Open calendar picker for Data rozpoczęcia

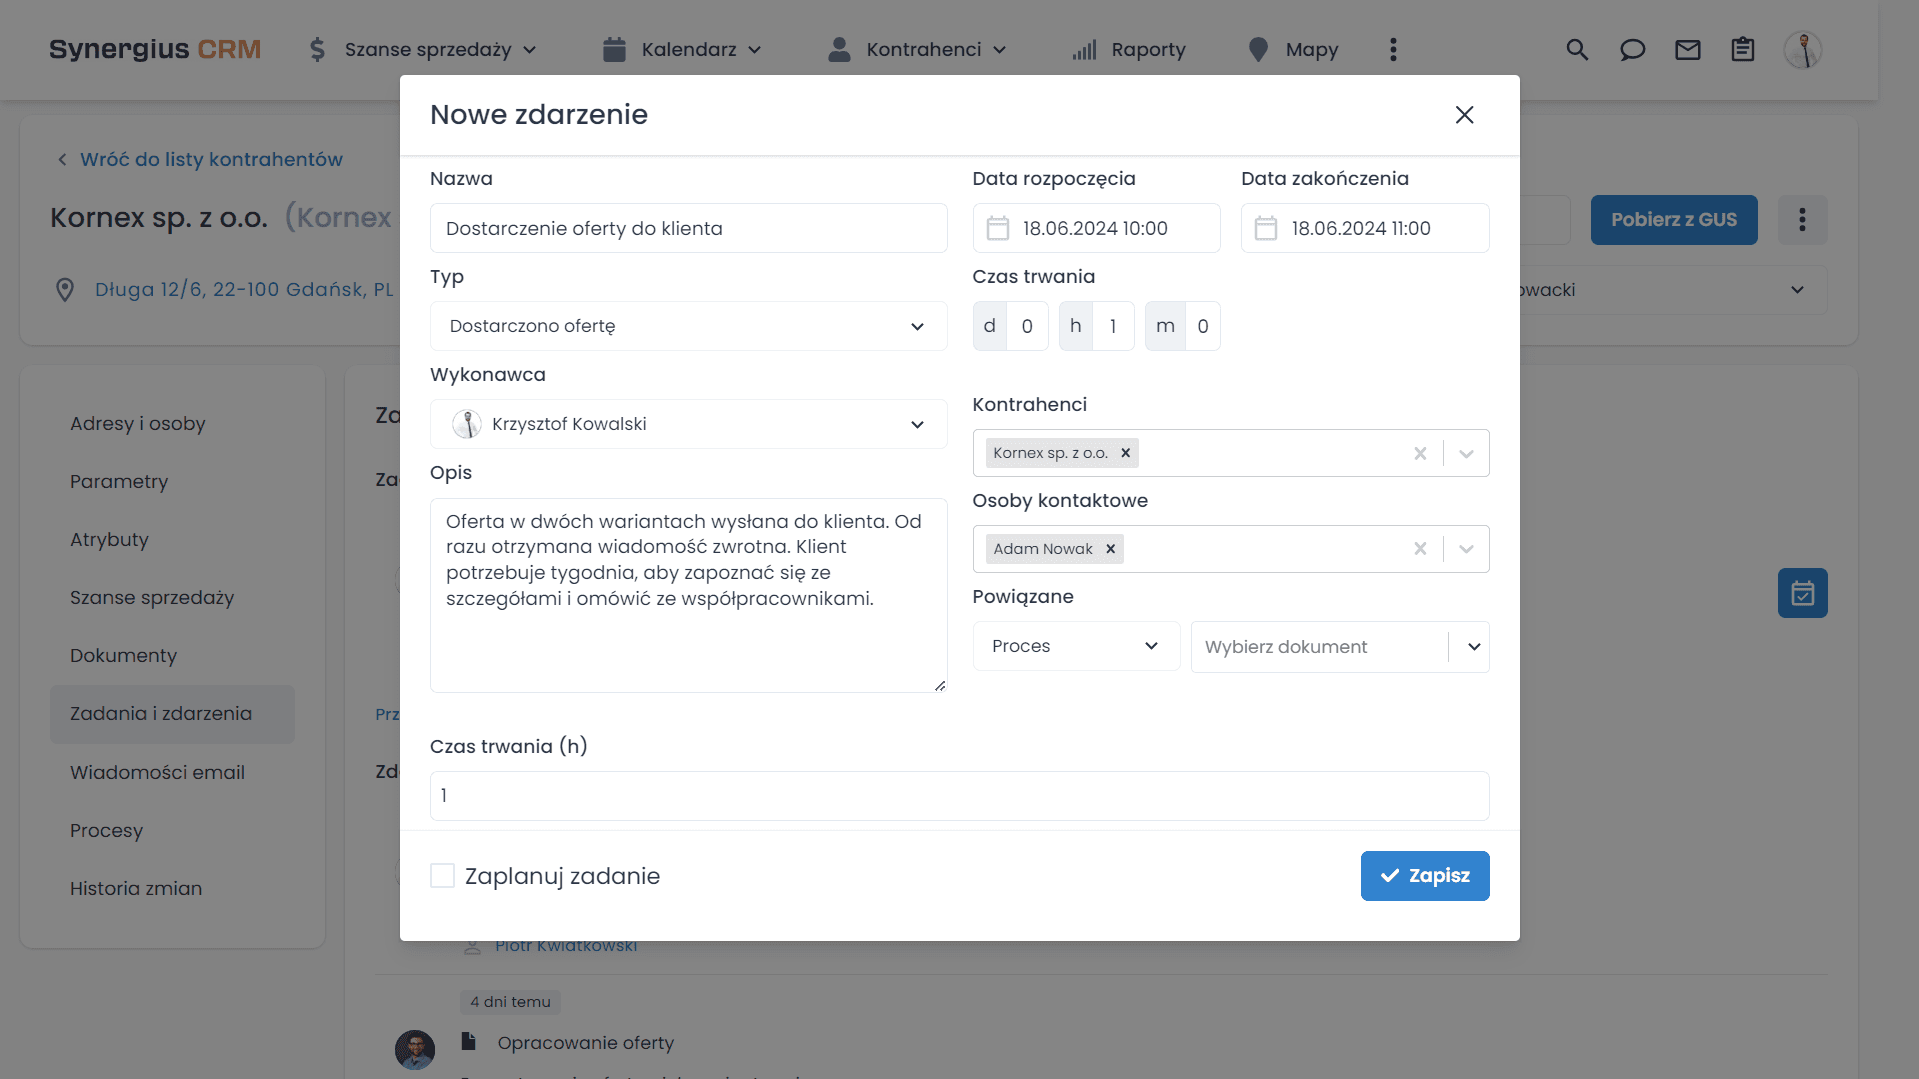point(997,228)
